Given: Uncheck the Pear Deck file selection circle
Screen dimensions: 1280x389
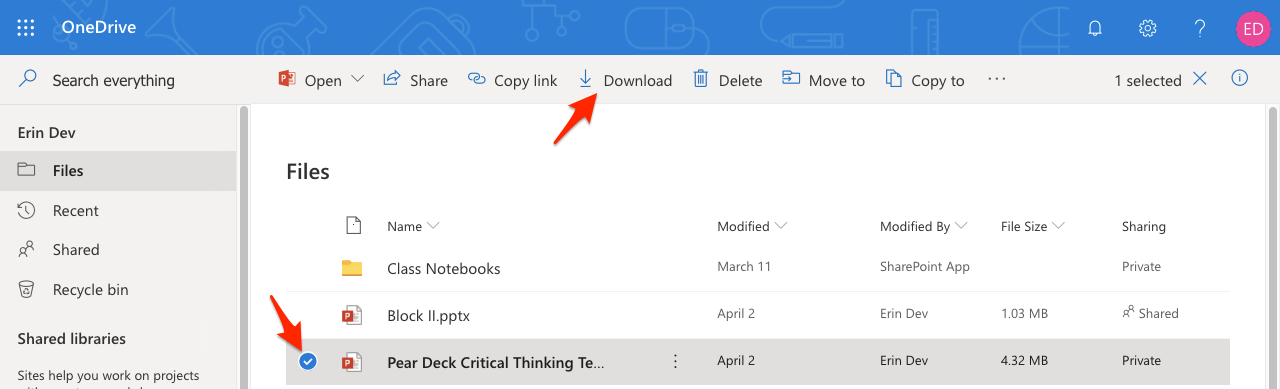Looking at the screenshot, I should point(308,362).
